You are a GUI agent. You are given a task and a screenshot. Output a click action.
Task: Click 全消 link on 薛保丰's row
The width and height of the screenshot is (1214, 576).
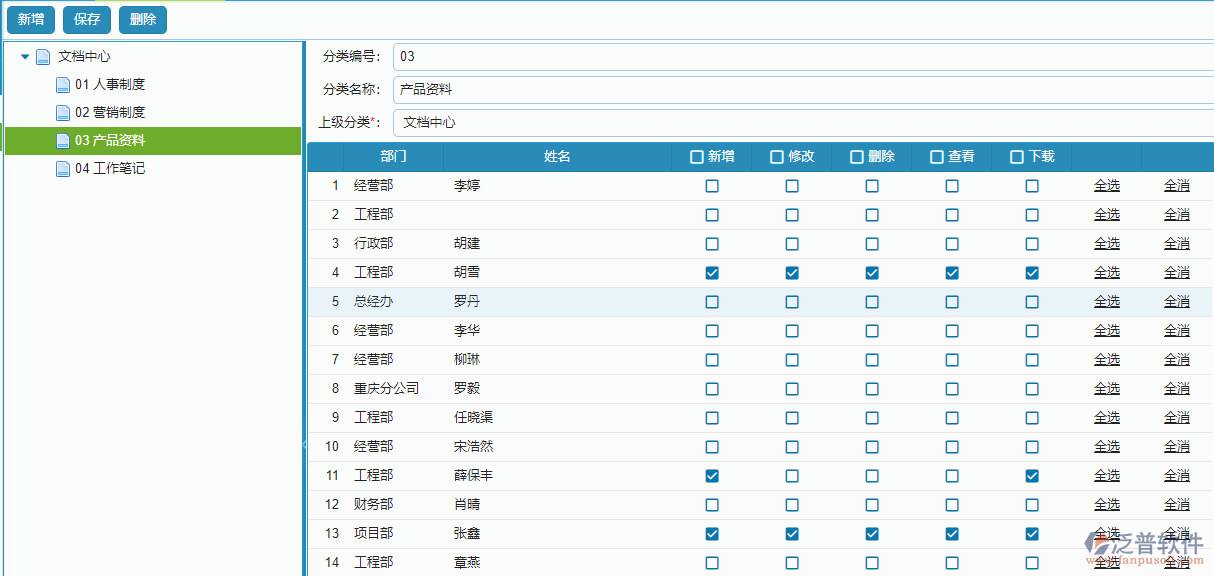(x=1177, y=475)
